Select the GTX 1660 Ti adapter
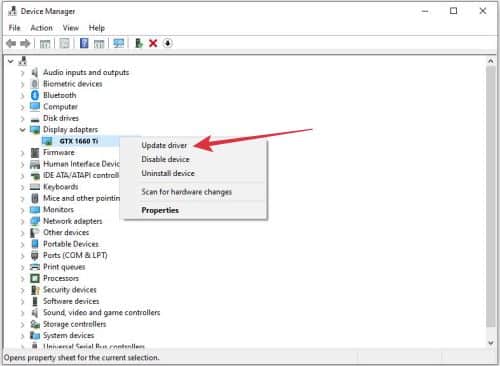The width and height of the screenshot is (500, 366). click(x=79, y=141)
